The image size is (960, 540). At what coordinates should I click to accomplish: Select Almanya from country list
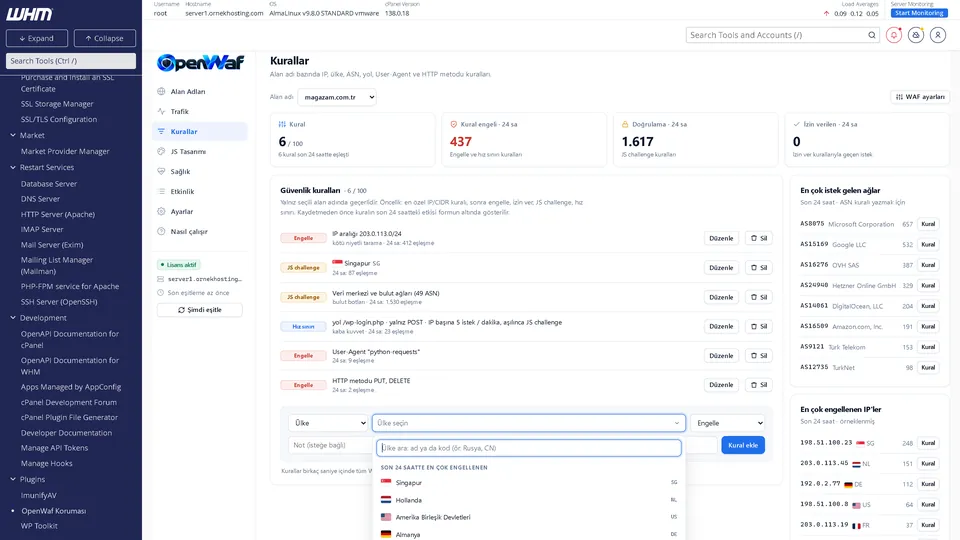click(x=529, y=534)
